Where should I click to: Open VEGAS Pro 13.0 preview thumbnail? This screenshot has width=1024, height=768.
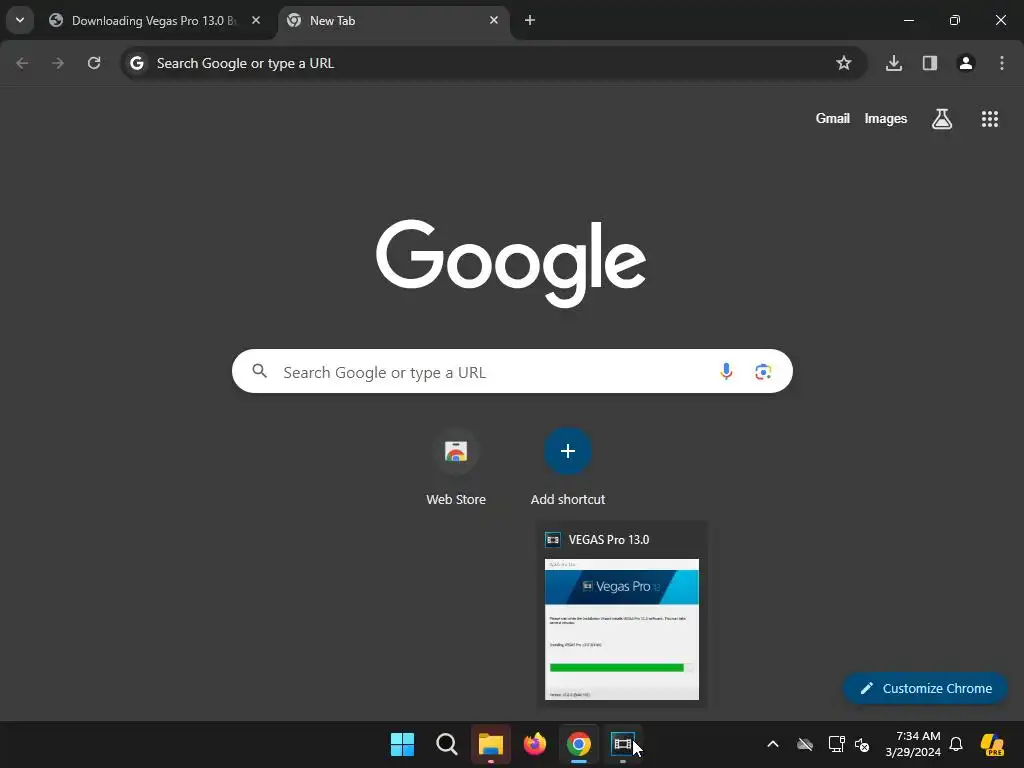coord(622,629)
